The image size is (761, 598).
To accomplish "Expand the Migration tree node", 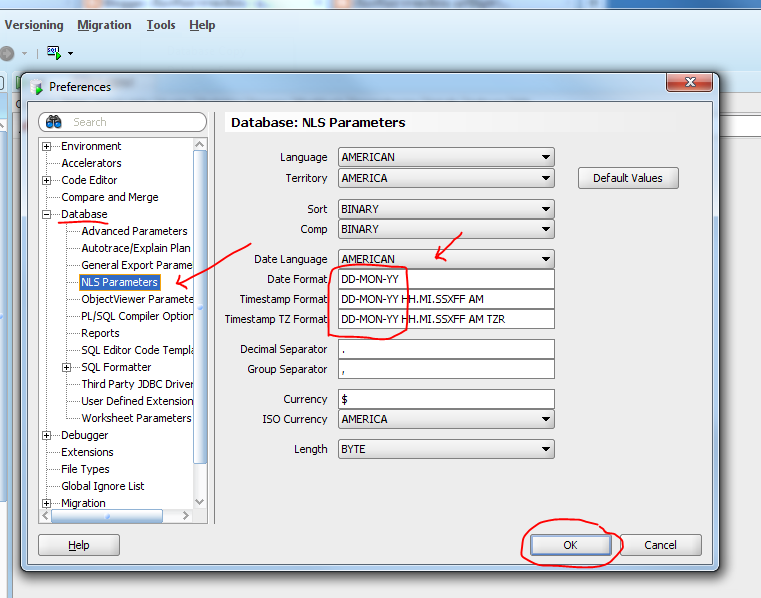I will tap(47, 503).
